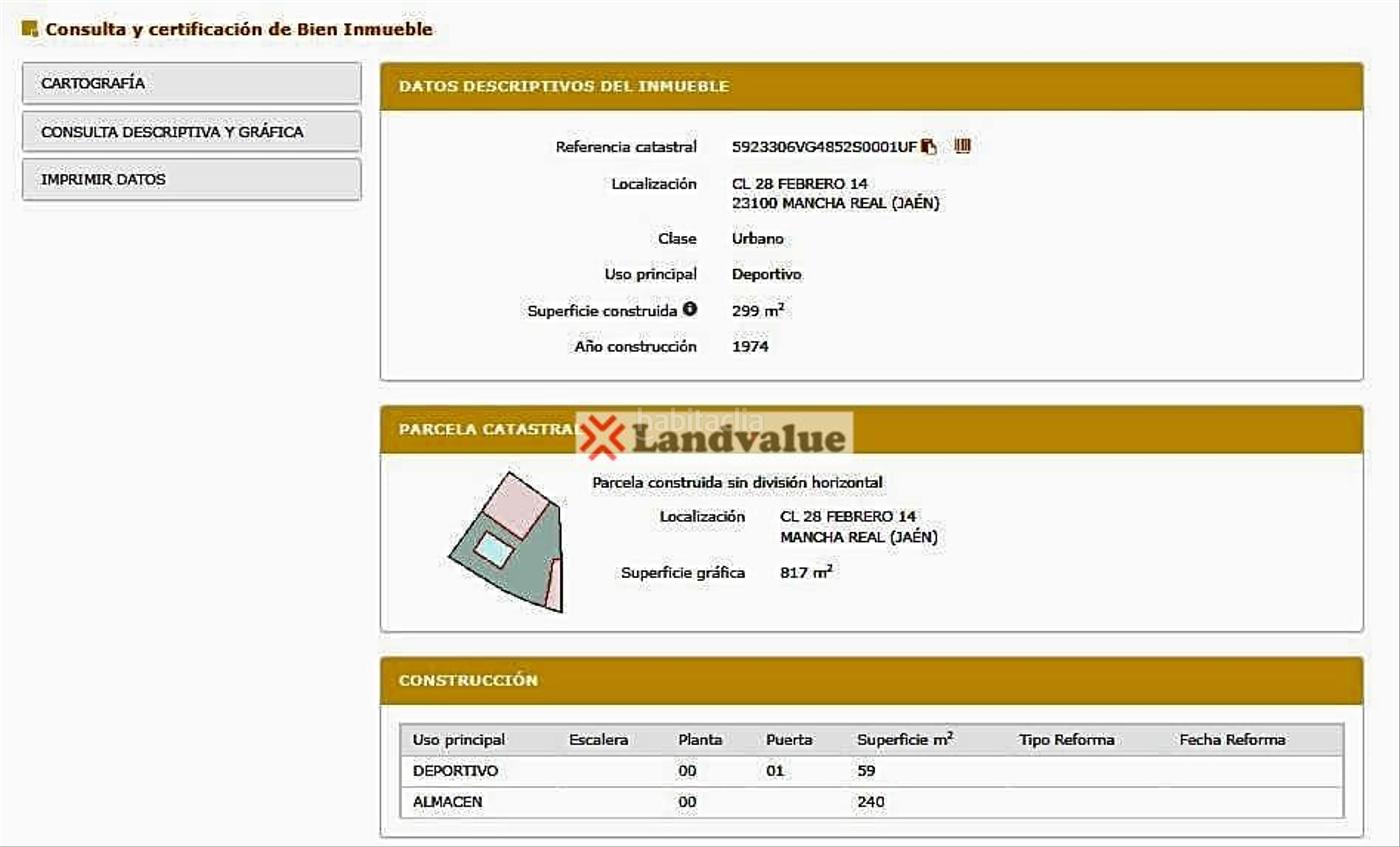
Task: Click the square icon before the page title
Action: (29, 29)
